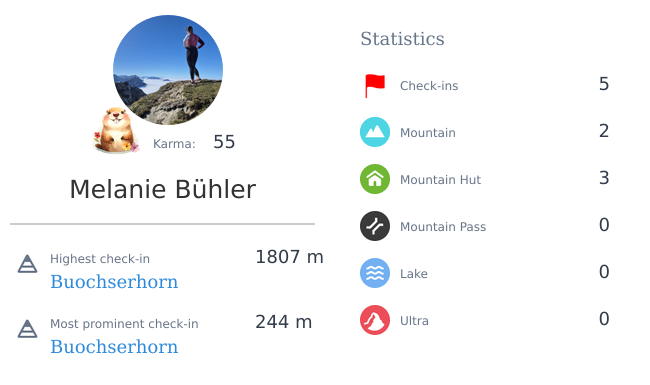
Task: Select the dark Mountain Pass icon
Action: [375, 226]
